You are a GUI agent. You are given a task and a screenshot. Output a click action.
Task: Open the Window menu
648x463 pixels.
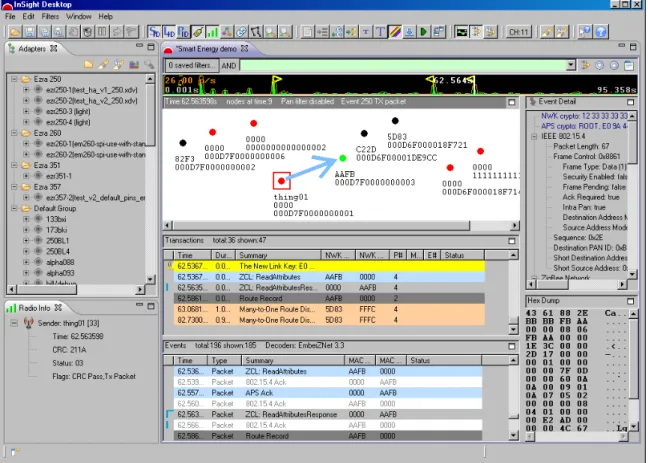(x=79, y=17)
